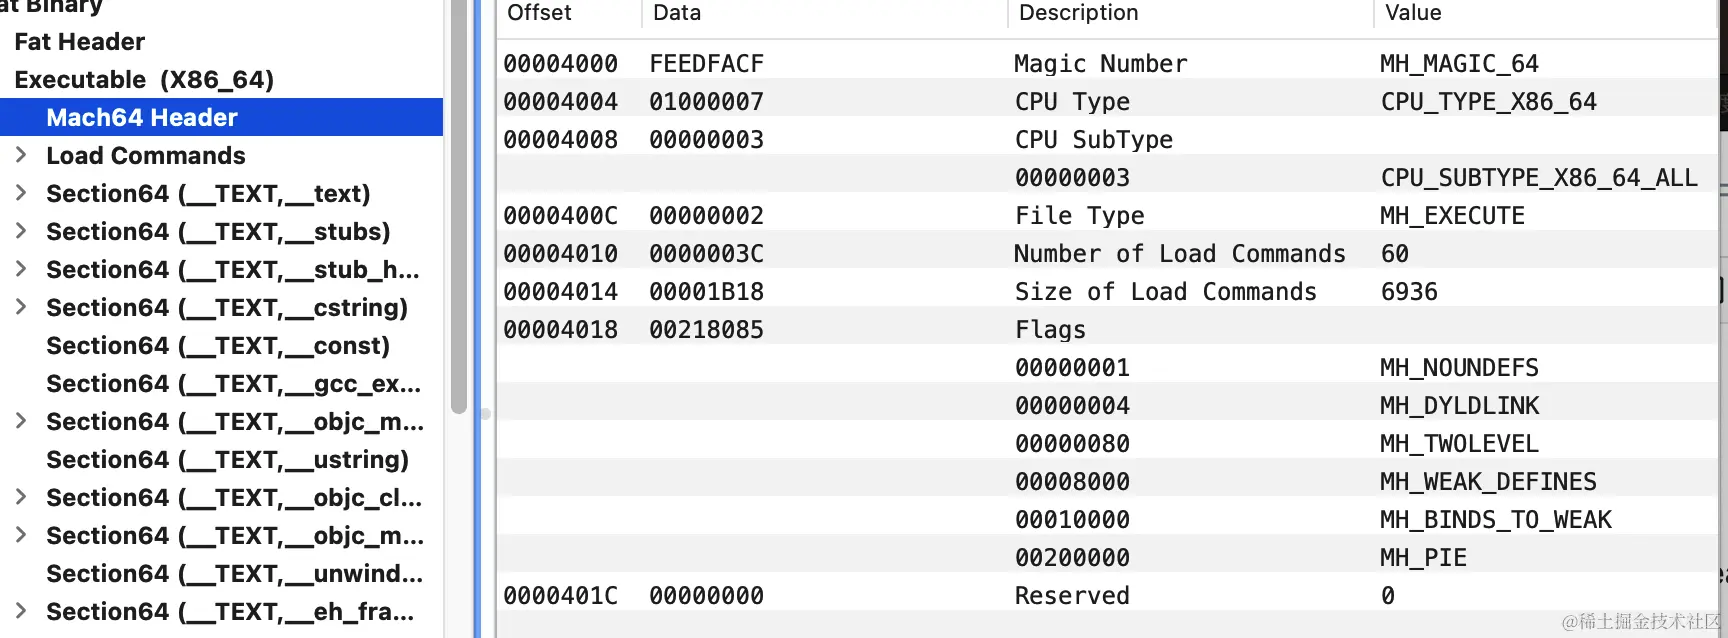Click the sidebar vertical scrollbar
This screenshot has width=1728, height=638.
point(459,200)
